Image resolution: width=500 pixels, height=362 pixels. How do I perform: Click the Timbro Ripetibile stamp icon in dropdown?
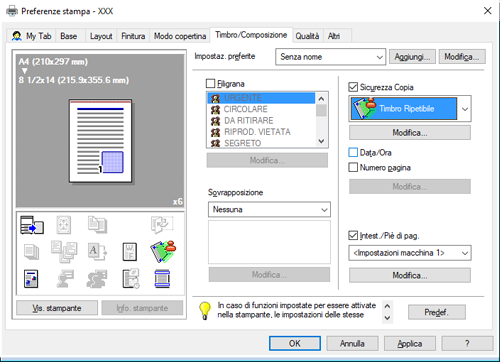click(364, 109)
